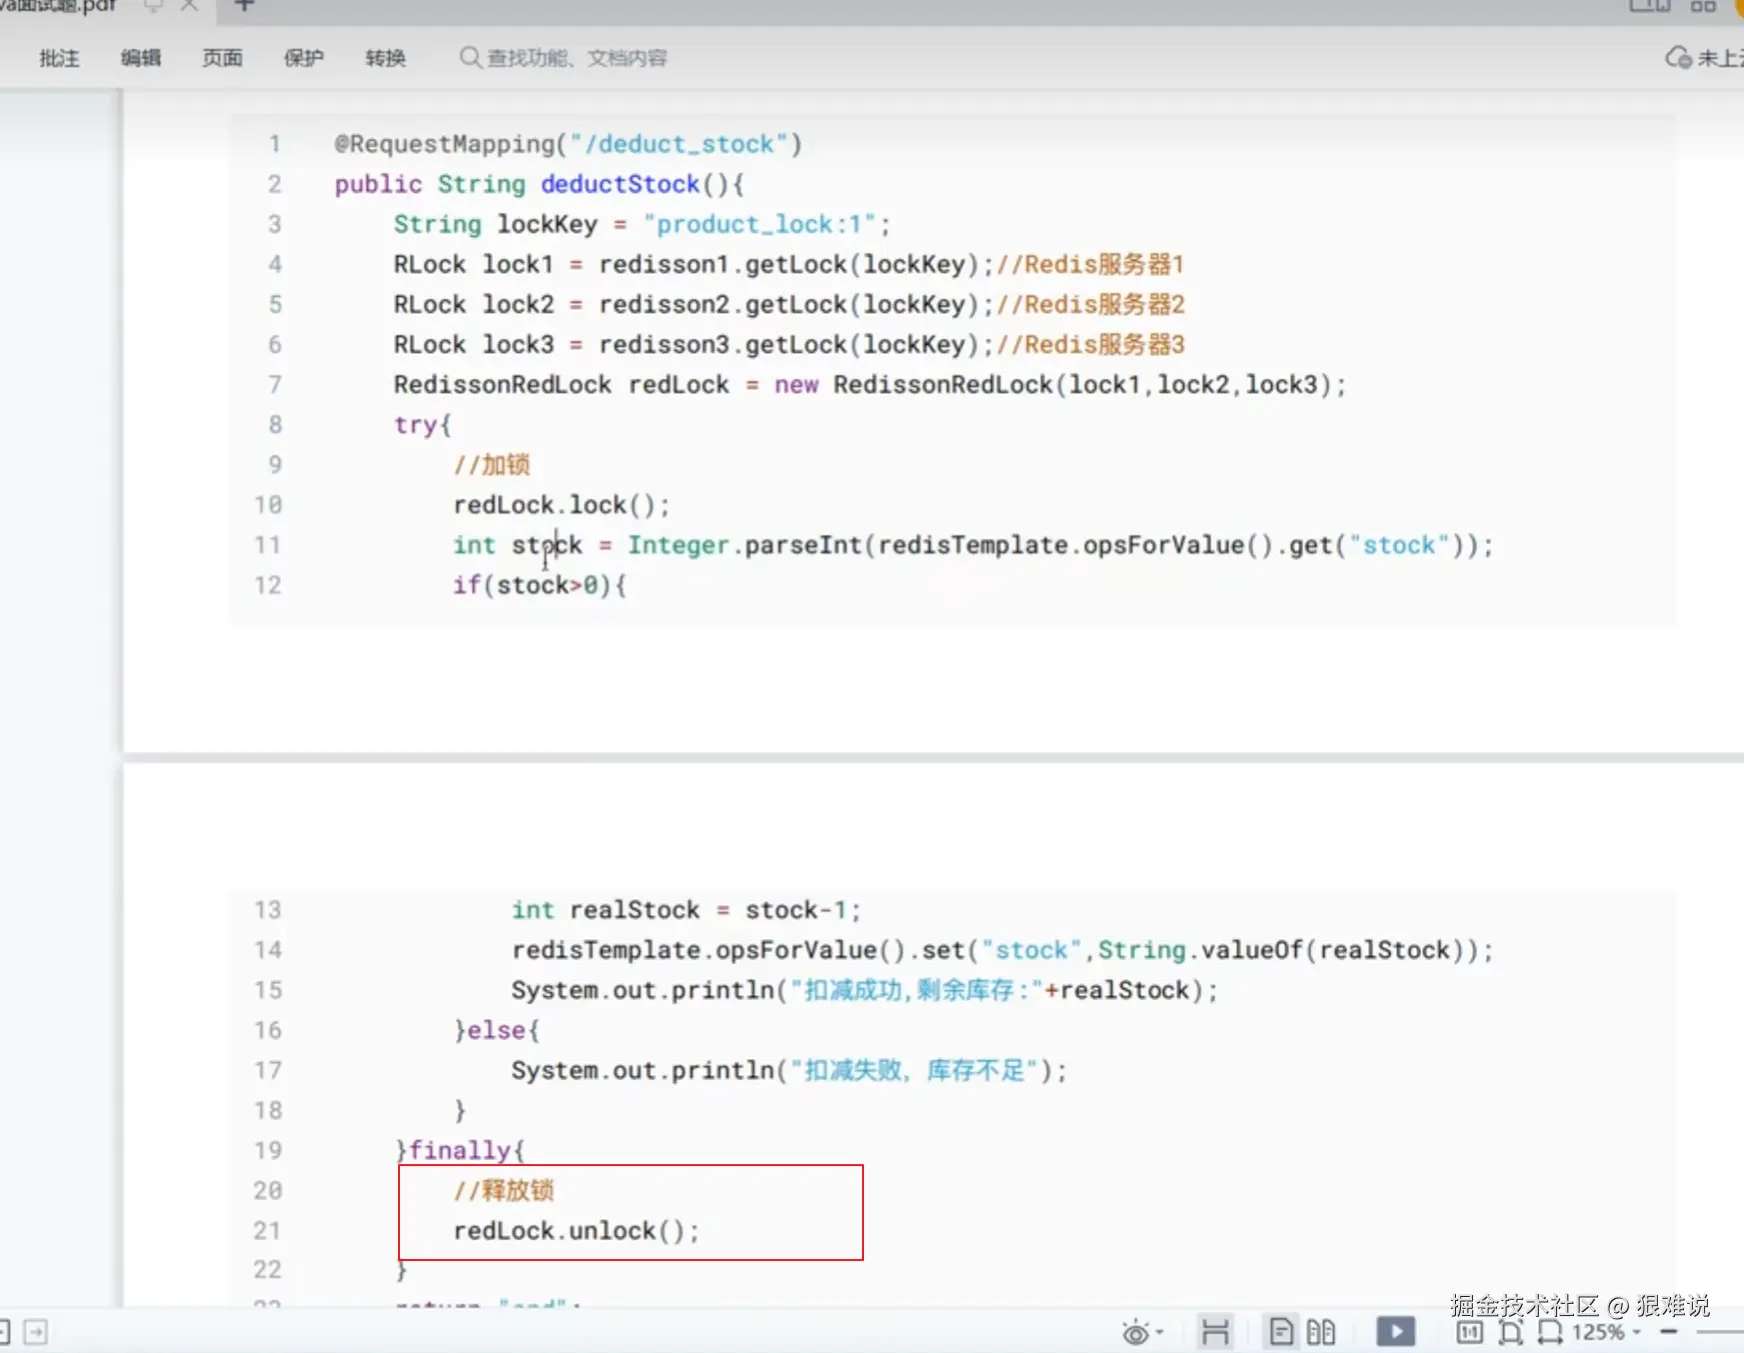Expand the sidebar with the arrow icon

(36, 1332)
